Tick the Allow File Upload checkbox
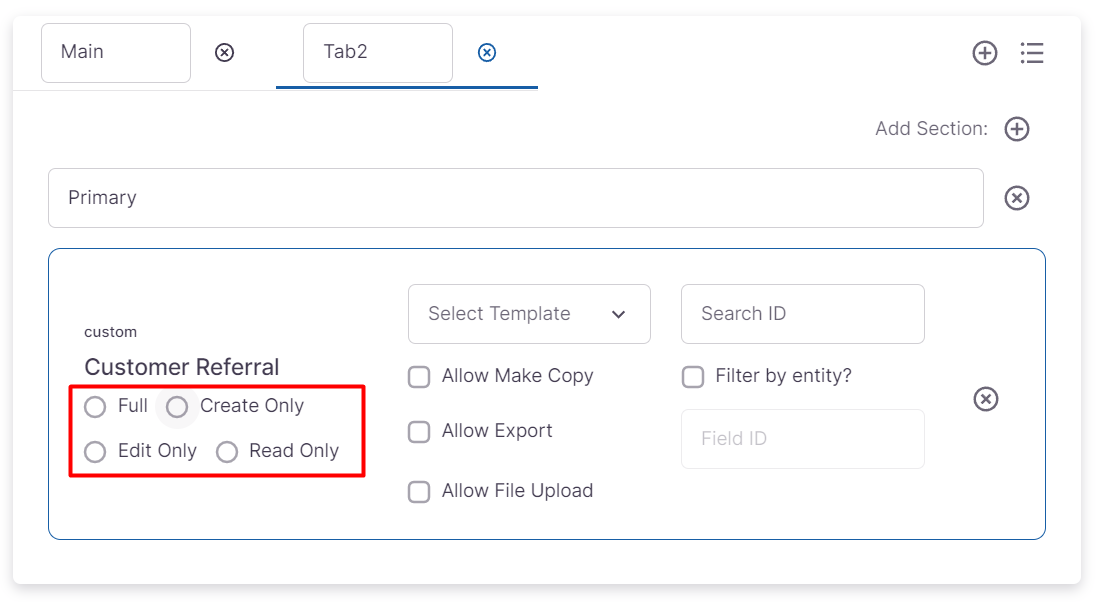Image resolution: width=1105 pixels, height=602 pixels. pos(420,492)
